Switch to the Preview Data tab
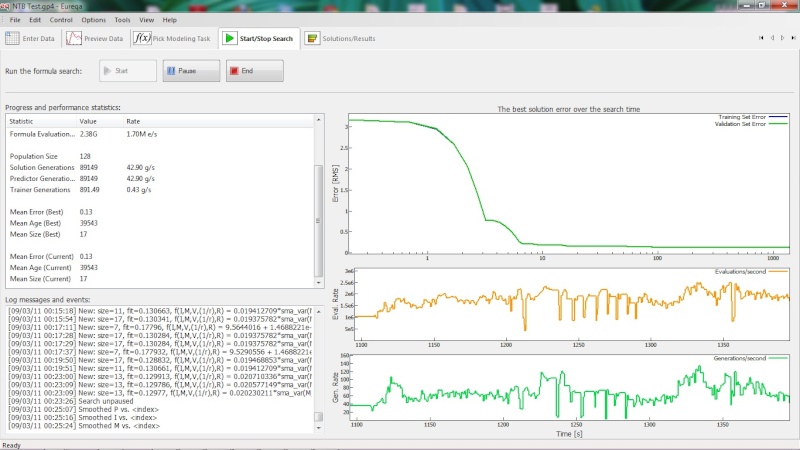The height and width of the screenshot is (450, 800). click(95, 38)
